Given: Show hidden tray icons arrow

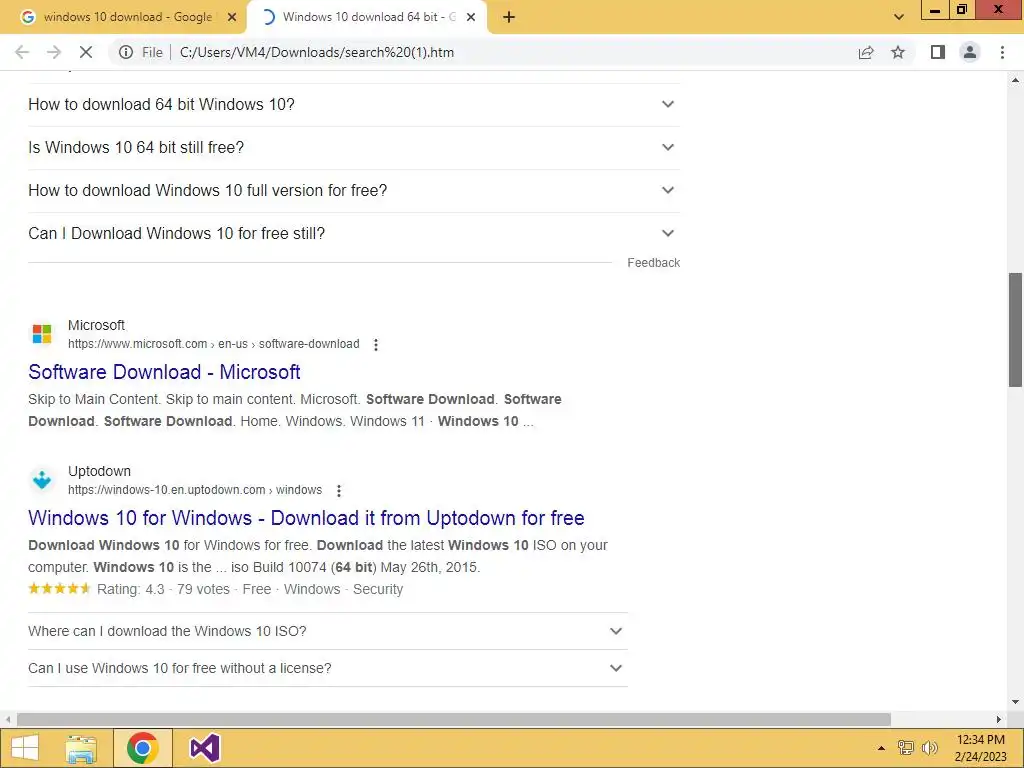Looking at the screenshot, I should 881,748.
